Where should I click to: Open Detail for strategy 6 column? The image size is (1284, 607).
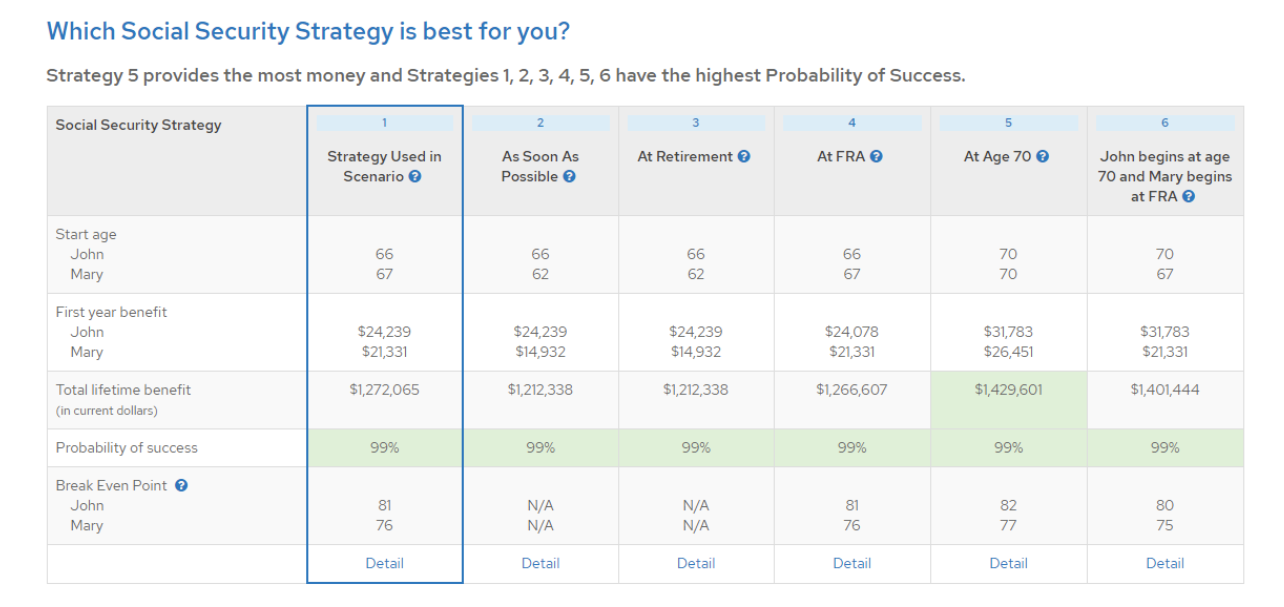1165,563
